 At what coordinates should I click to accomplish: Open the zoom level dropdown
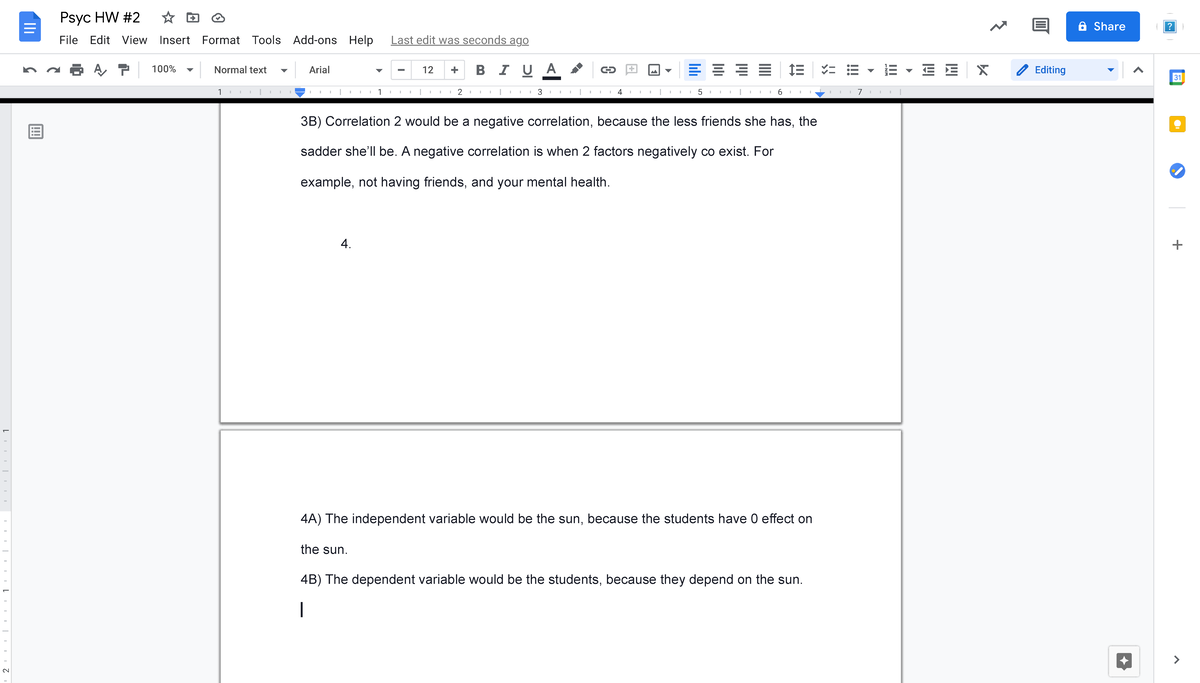[x=170, y=69]
